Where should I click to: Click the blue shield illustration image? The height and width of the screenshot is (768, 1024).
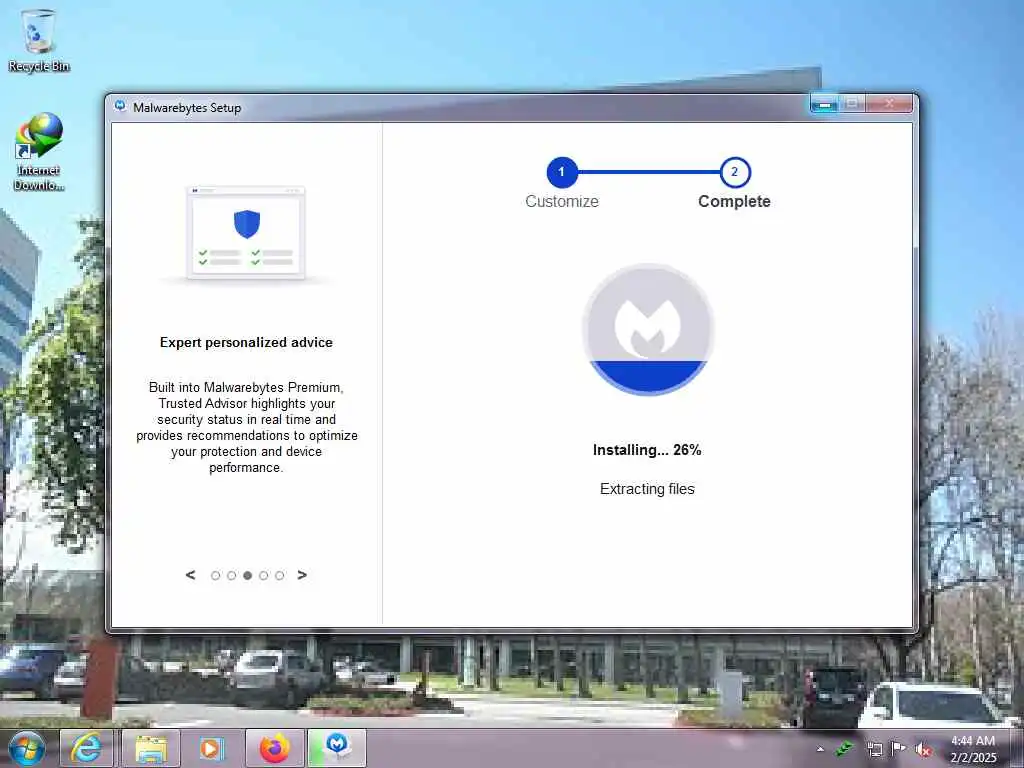(x=247, y=224)
